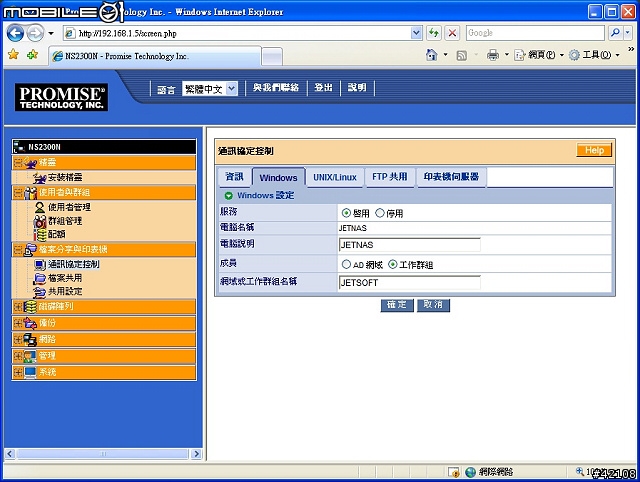Select 工作群組 membership radio
Image resolution: width=640 pixels, height=482 pixels.
[x=392, y=264]
